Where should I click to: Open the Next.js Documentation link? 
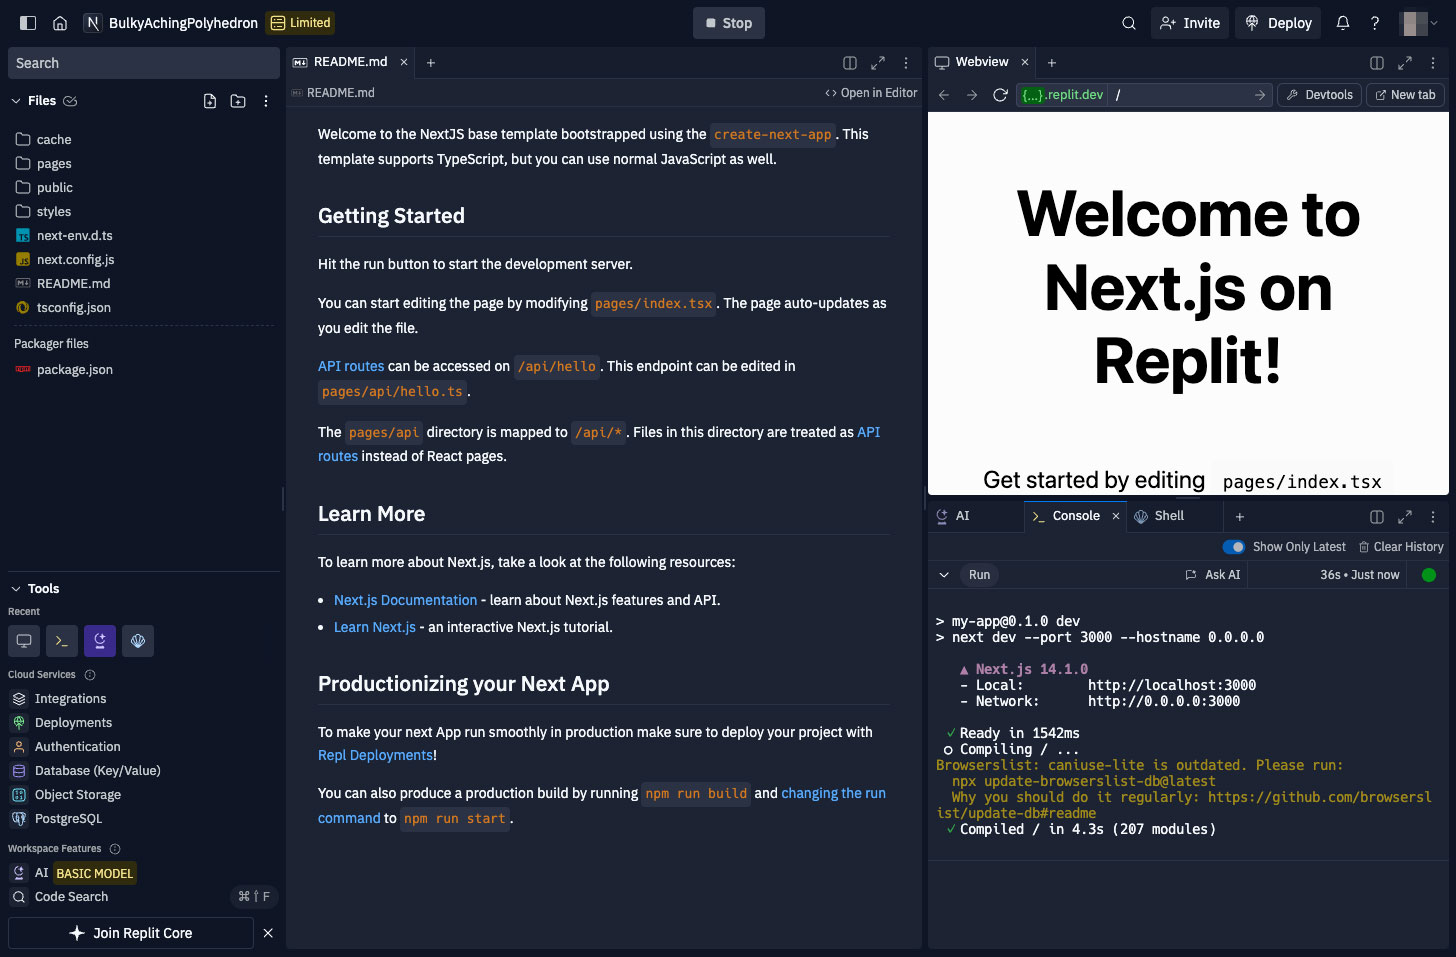[x=405, y=600]
